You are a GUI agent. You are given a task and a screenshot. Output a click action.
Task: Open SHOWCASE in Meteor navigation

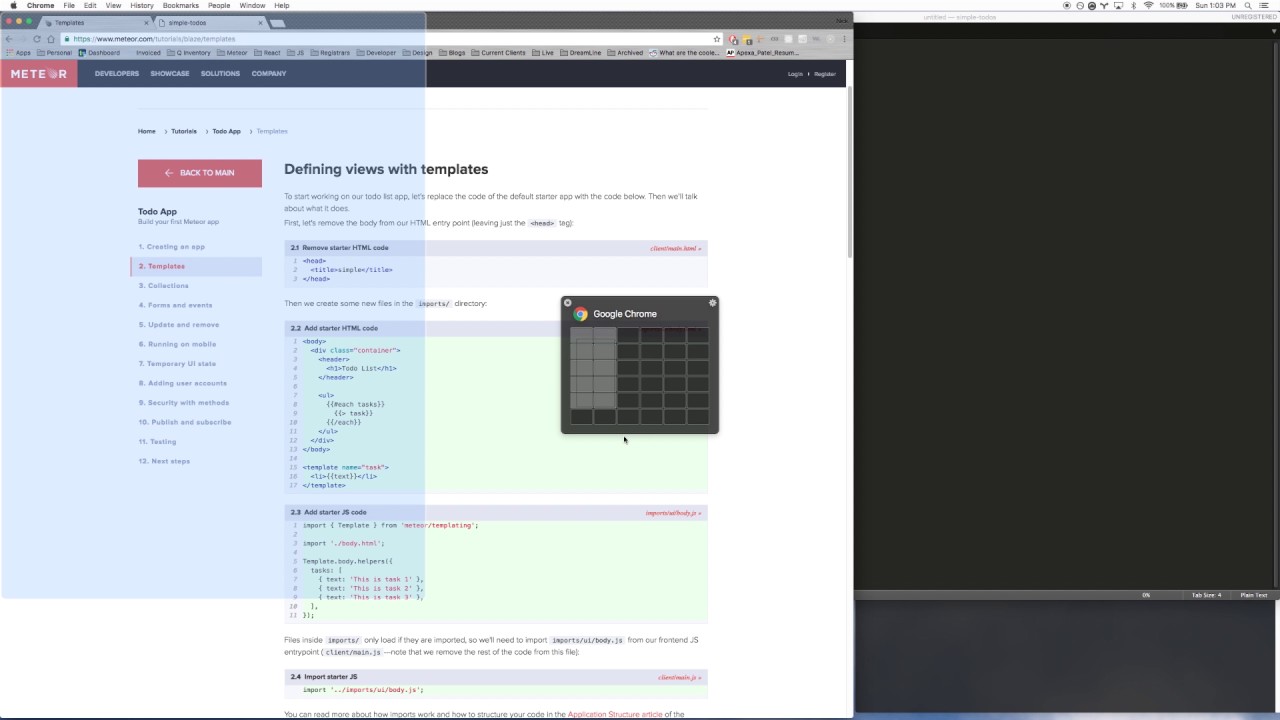coord(170,73)
